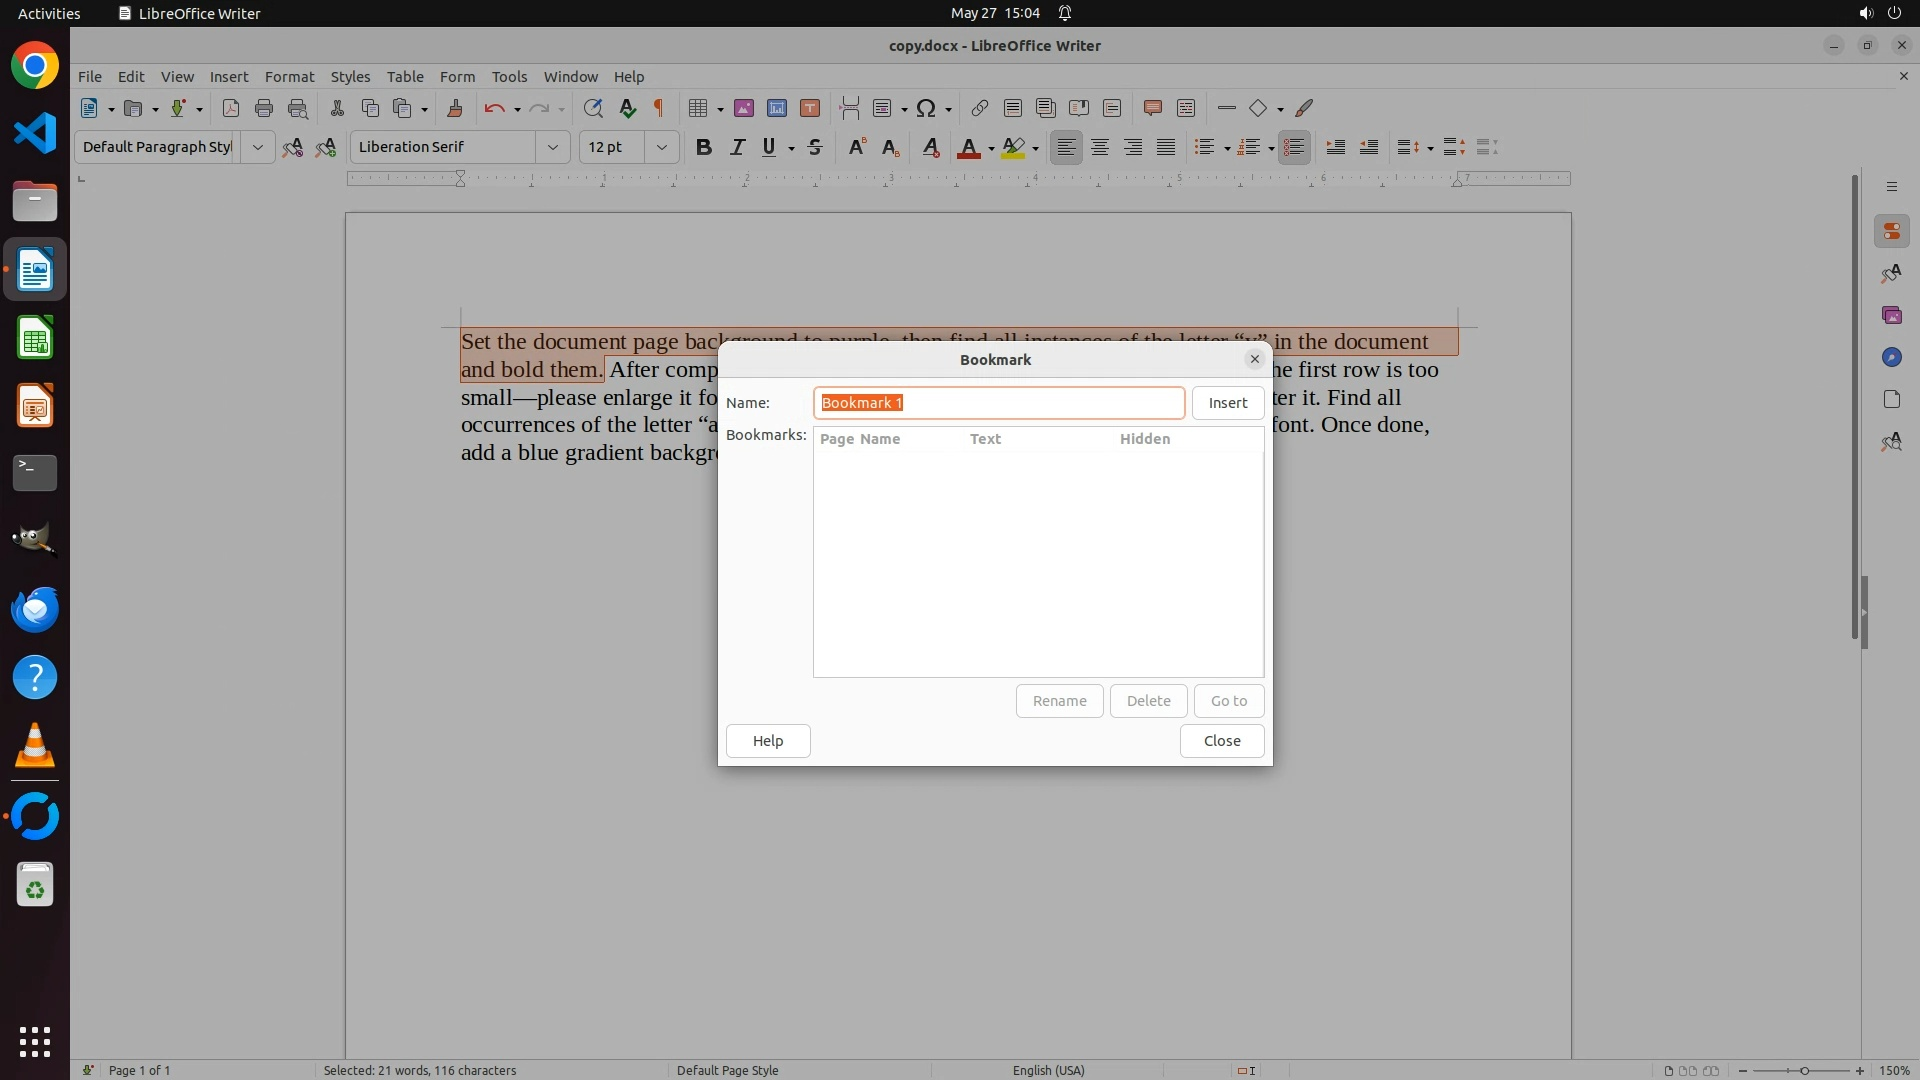This screenshot has height=1080, width=1920.
Task: Click the zoom slider in status bar
Action: pos(1803,1070)
